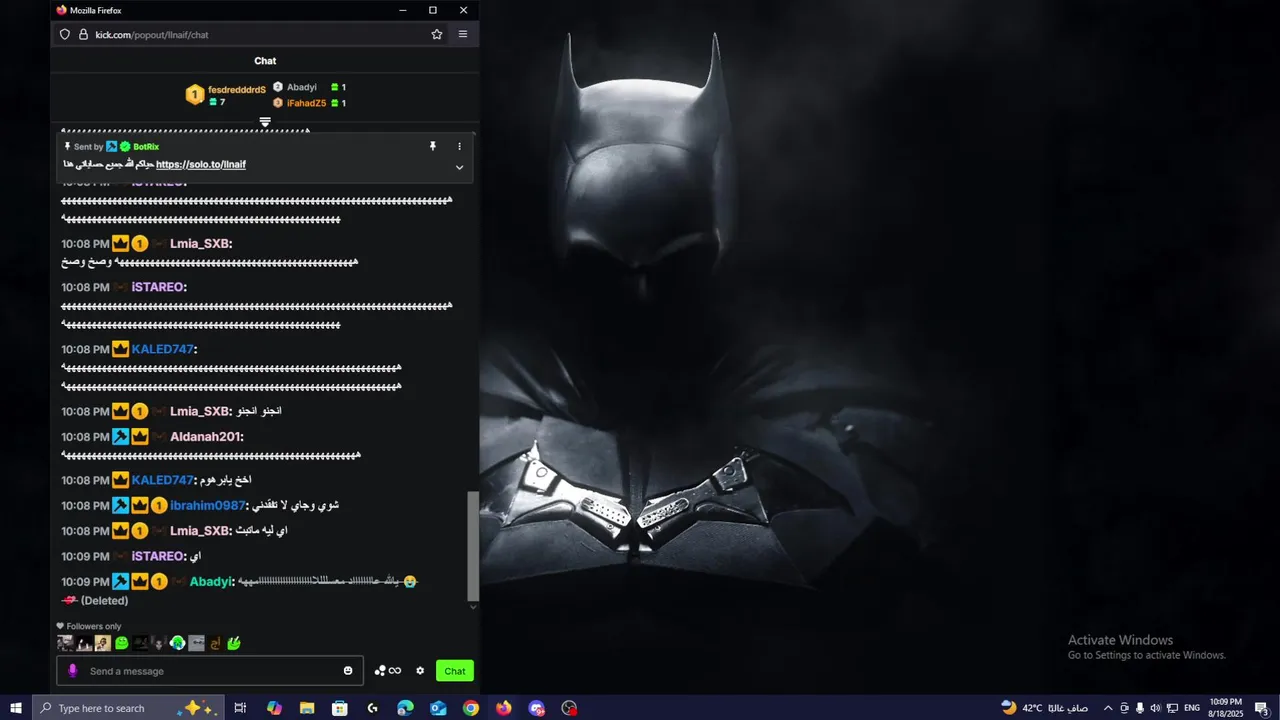Screen dimensions: 1280x720
Task: Click crown badge next to Aldanah201
Action: tap(140, 437)
